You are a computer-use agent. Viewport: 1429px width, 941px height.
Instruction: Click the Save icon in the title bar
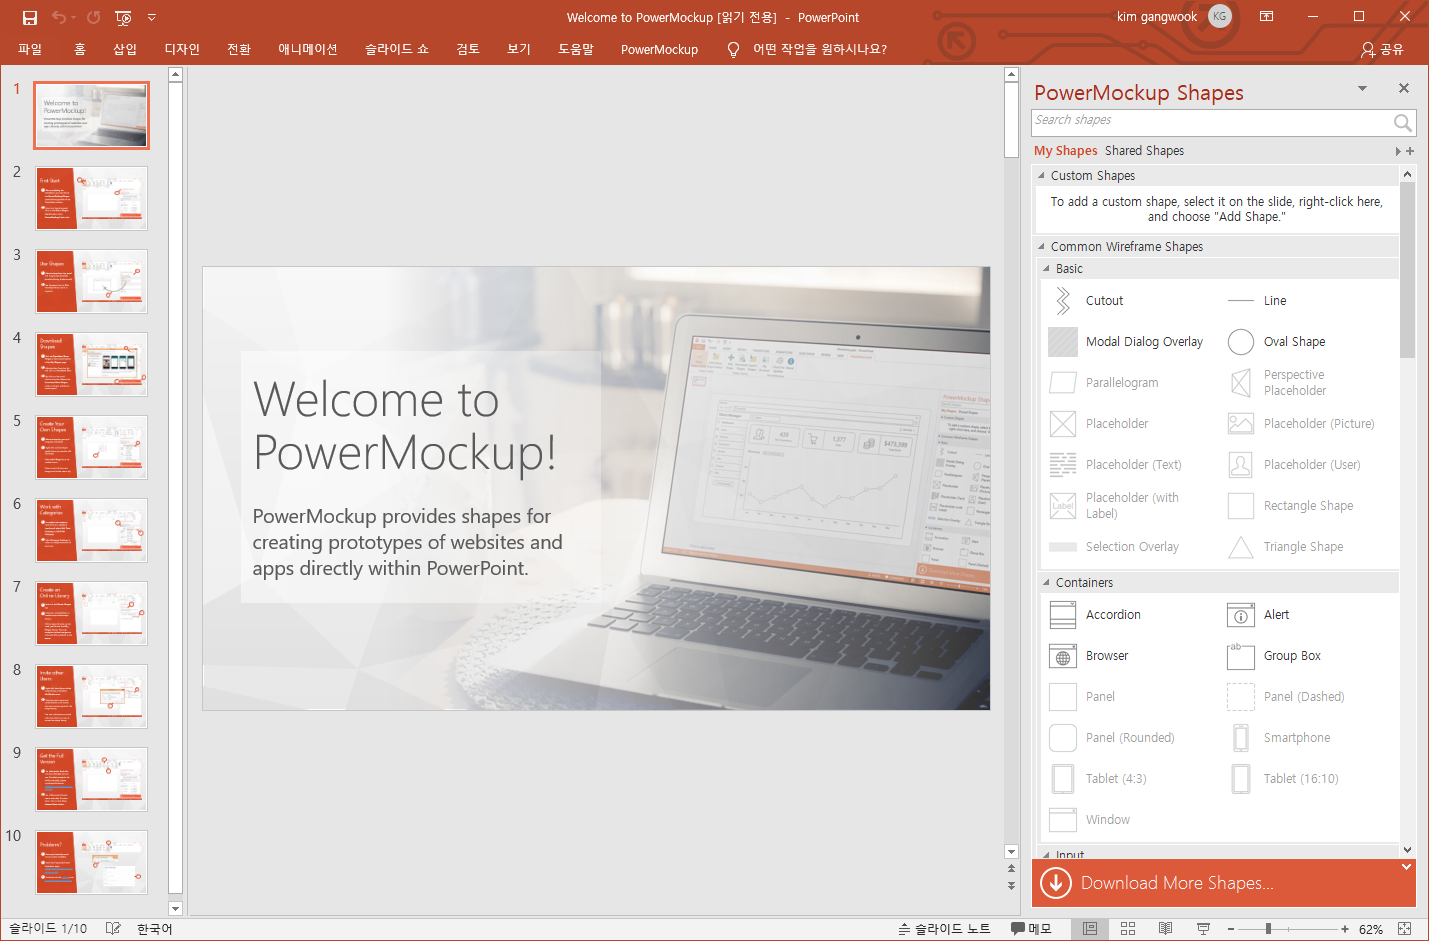point(30,17)
